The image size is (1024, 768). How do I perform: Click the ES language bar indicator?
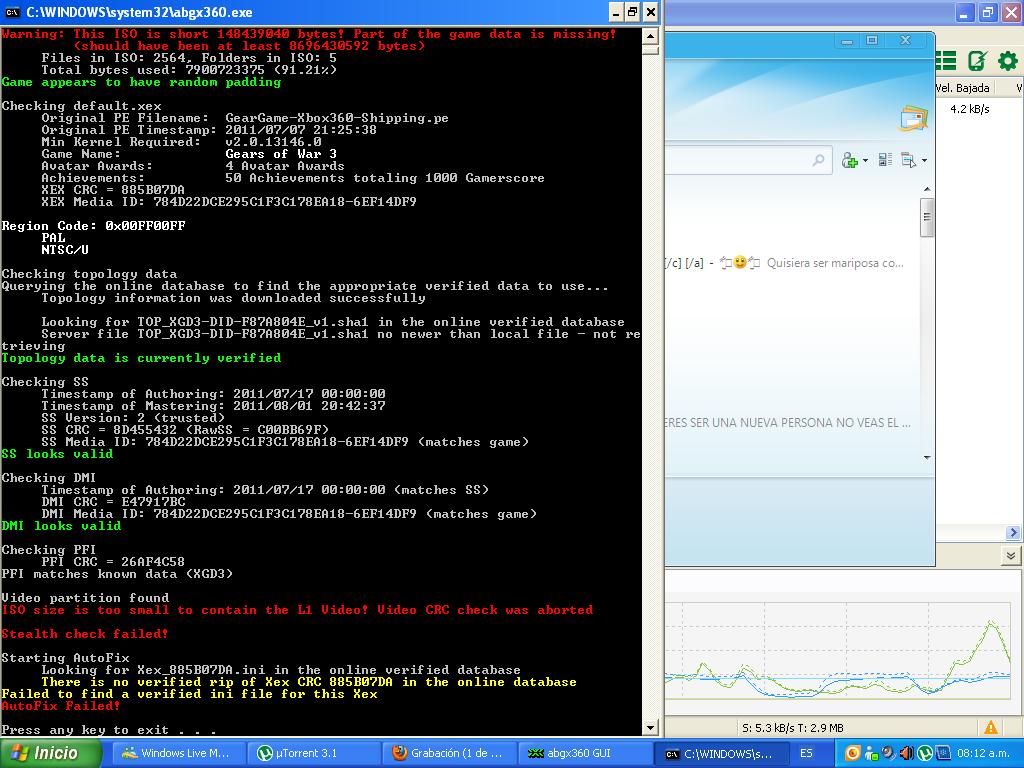pos(806,753)
